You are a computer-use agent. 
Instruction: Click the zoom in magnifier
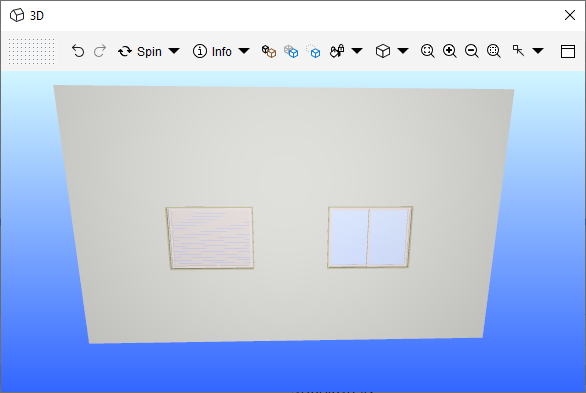(450, 51)
